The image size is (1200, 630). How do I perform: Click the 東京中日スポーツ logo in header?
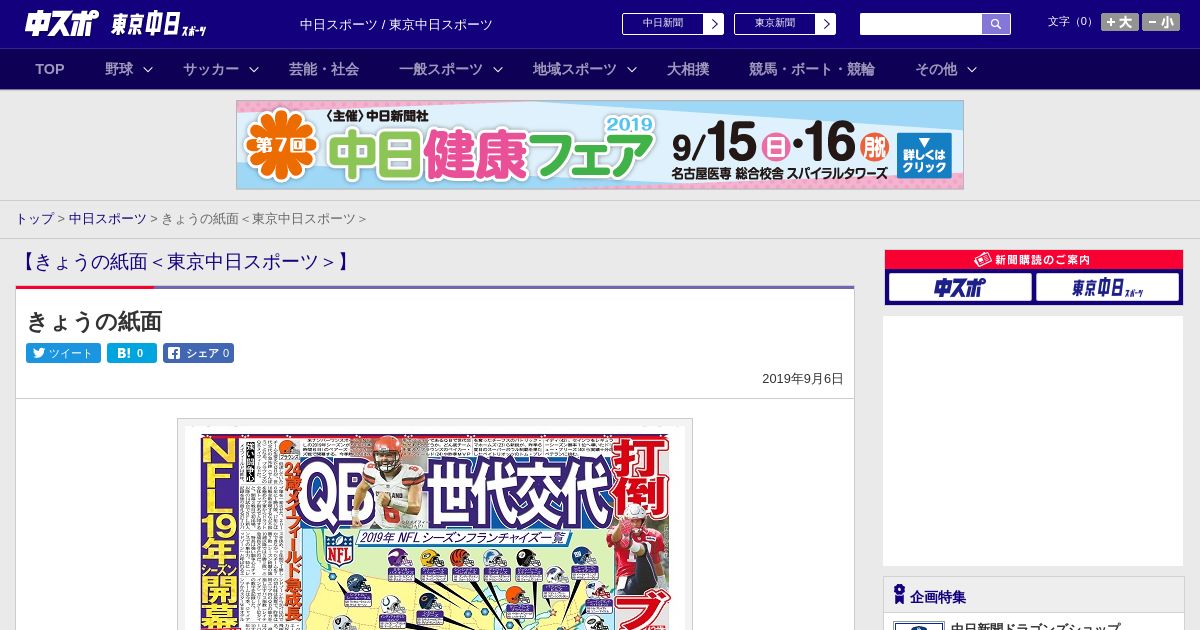tap(160, 24)
